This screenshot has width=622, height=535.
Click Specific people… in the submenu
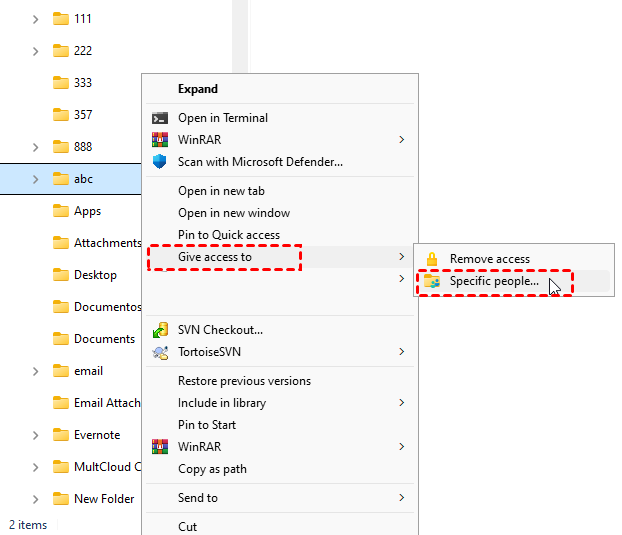[494, 282]
